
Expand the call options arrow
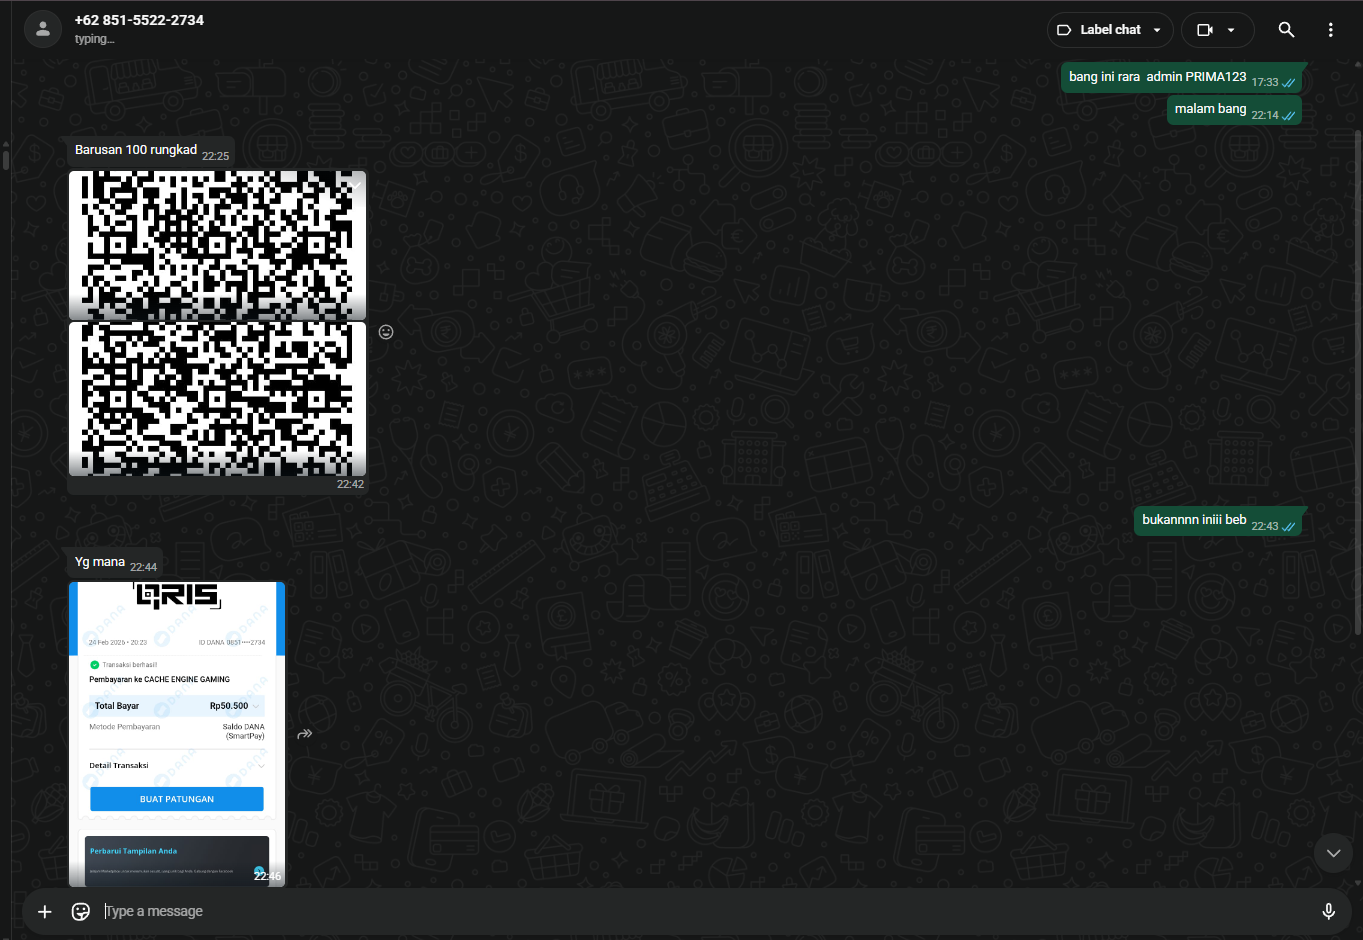1231,30
